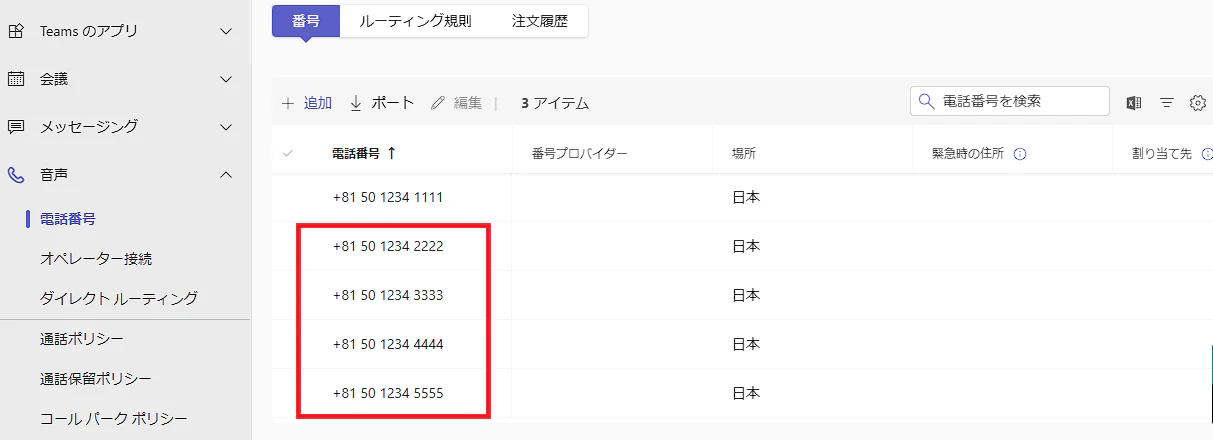The width and height of the screenshot is (1213, 440).
Task: Open the filter icon beside search
Action: [x=1166, y=102]
